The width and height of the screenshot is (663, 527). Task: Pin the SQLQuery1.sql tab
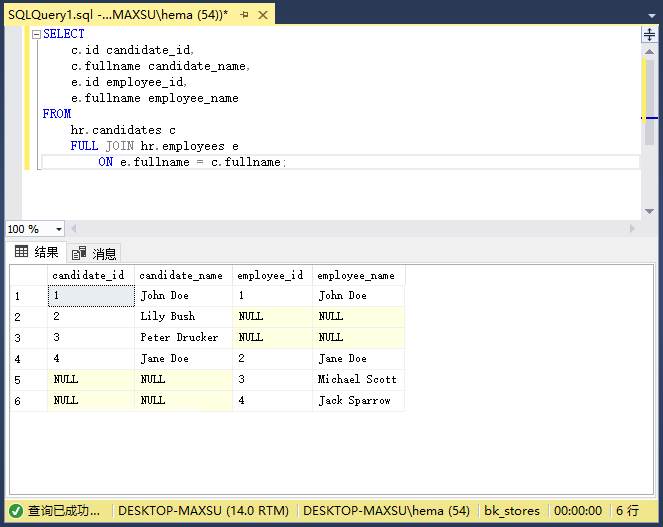(244, 15)
